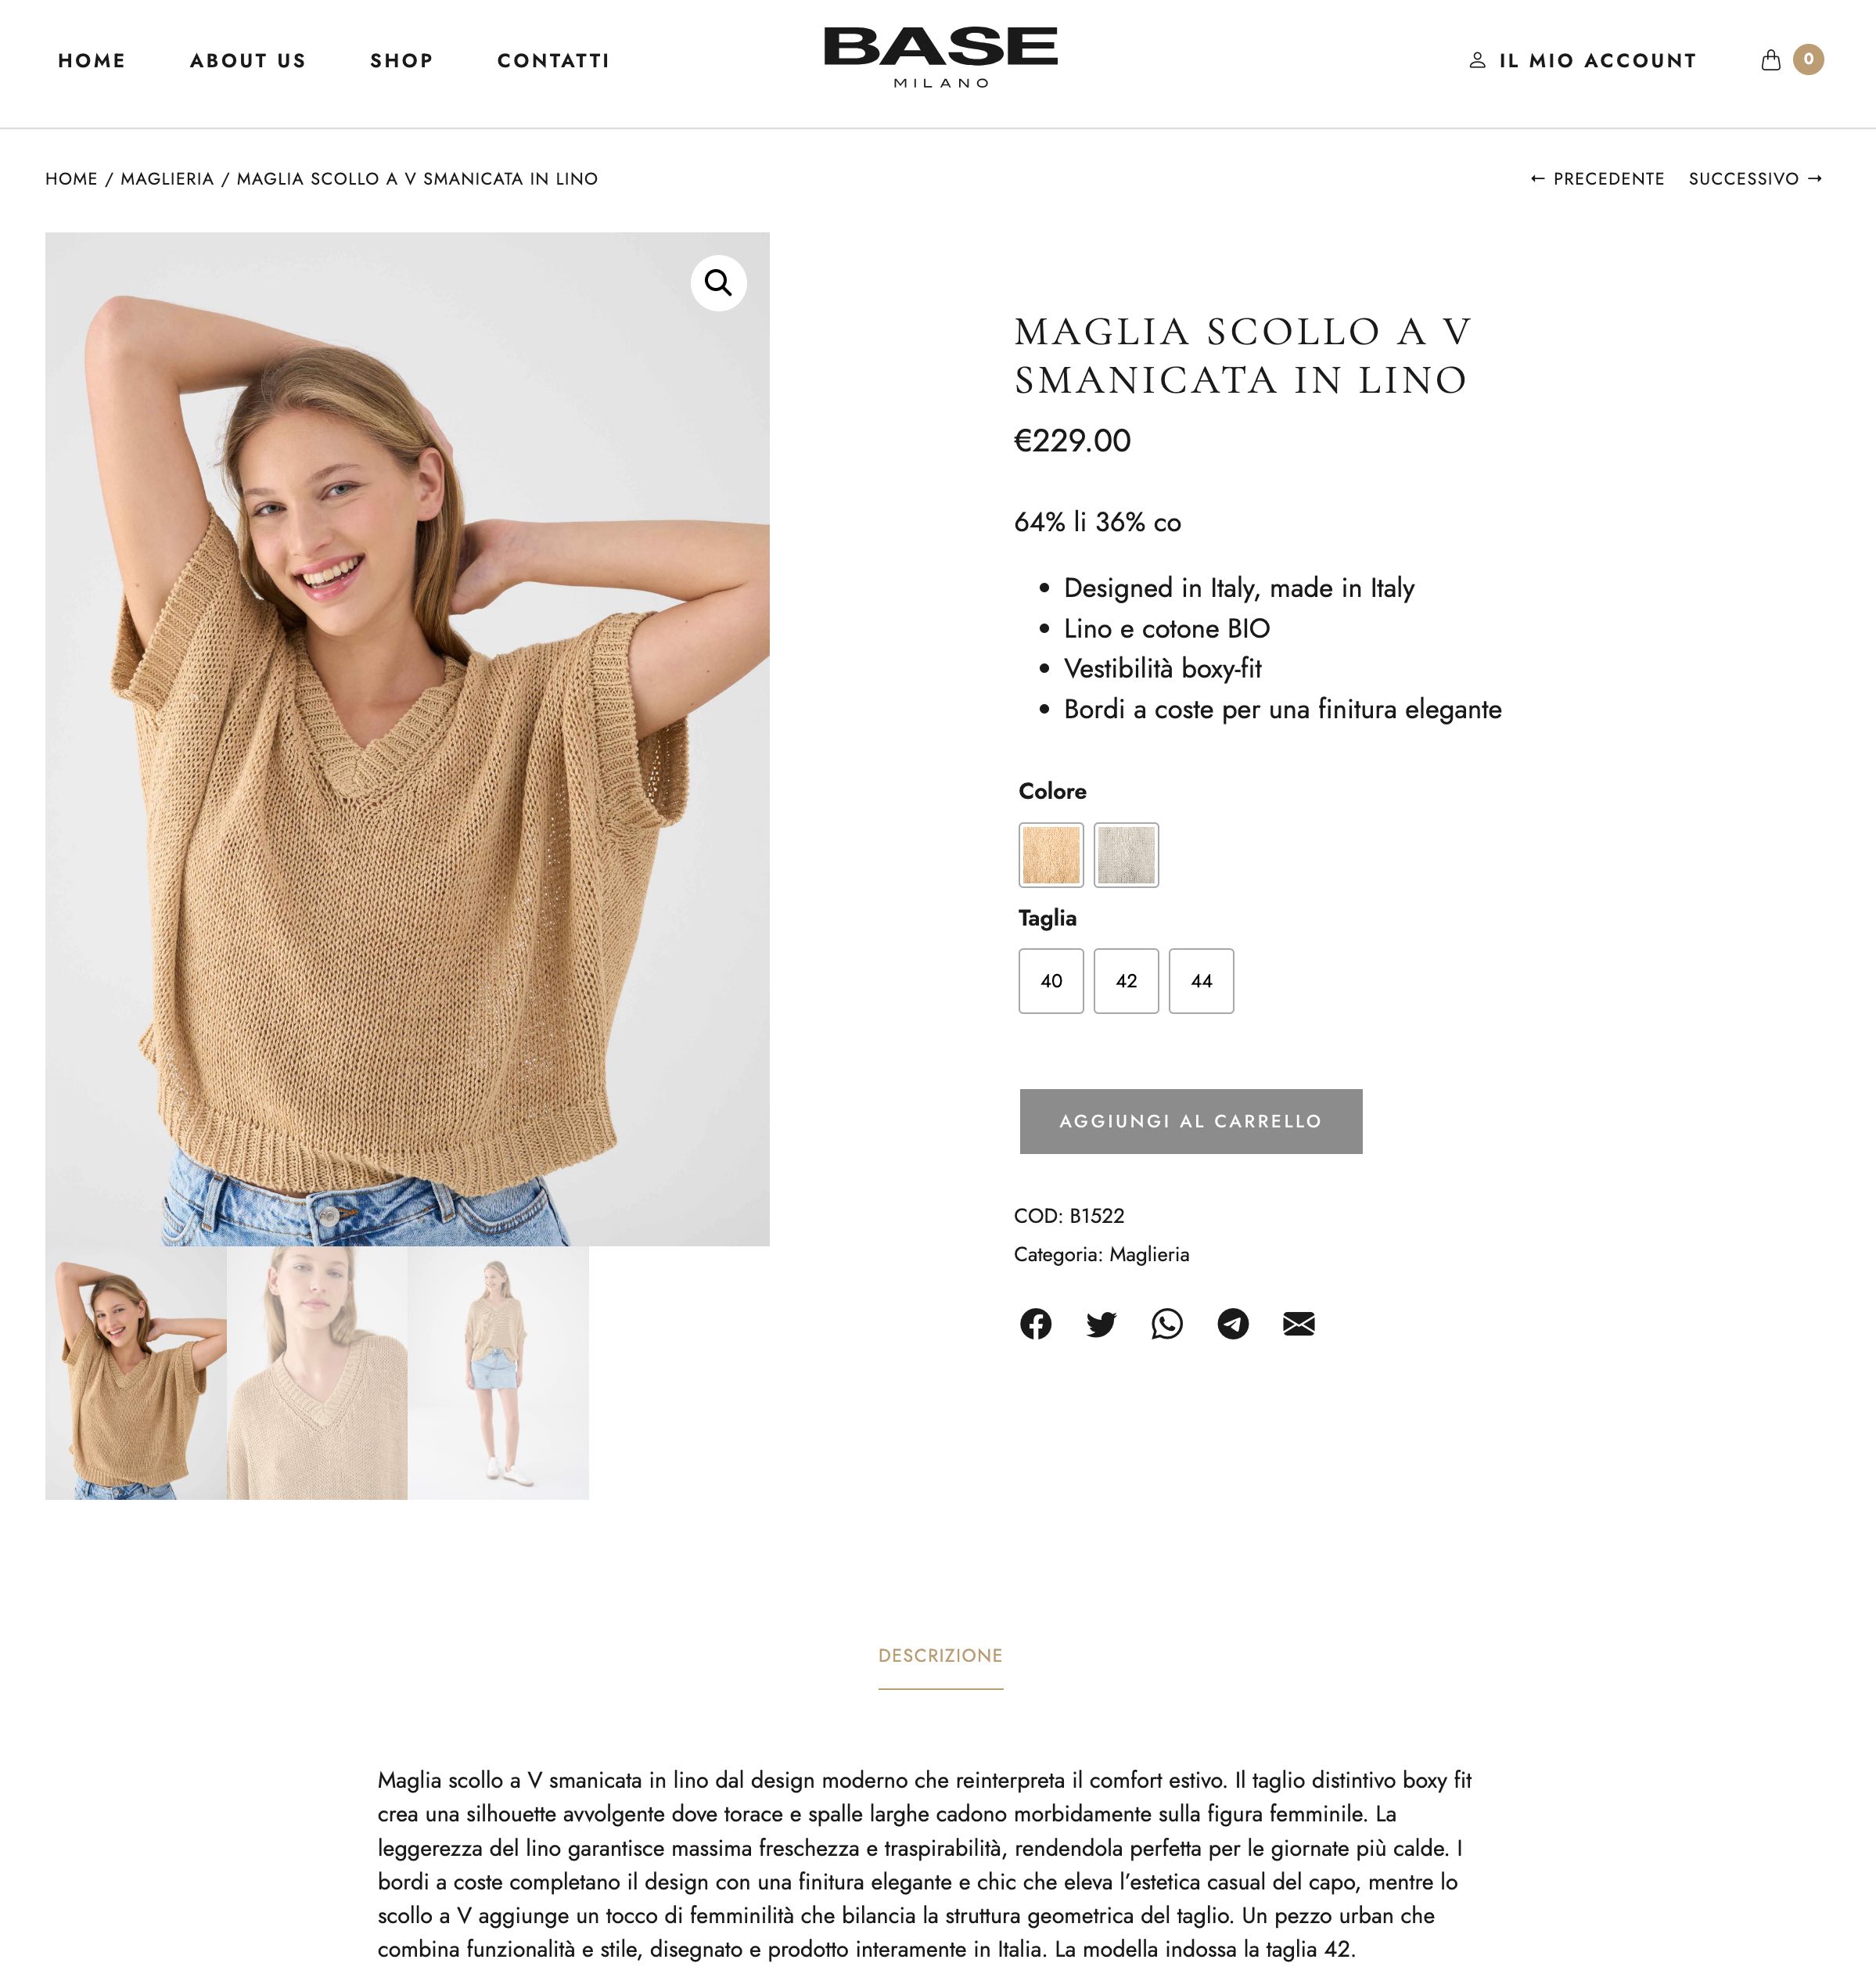Screen dimensions: 1876x1981
Task: Open the shopping bag cart icon
Action: pyautogui.click(x=1771, y=60)
